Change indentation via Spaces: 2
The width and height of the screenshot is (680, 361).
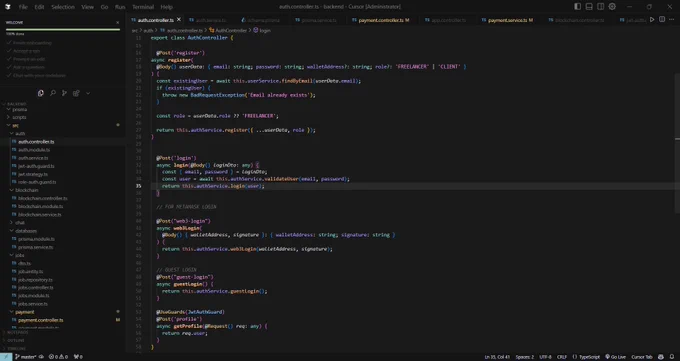click(525, 357)
